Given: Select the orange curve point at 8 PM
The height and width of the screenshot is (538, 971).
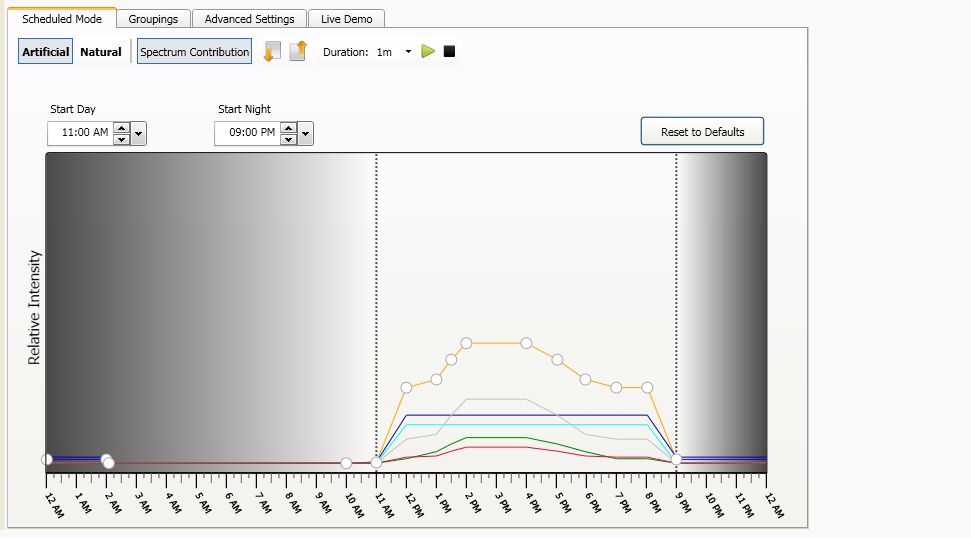Looking at the screenshot, I should point(647,388).
